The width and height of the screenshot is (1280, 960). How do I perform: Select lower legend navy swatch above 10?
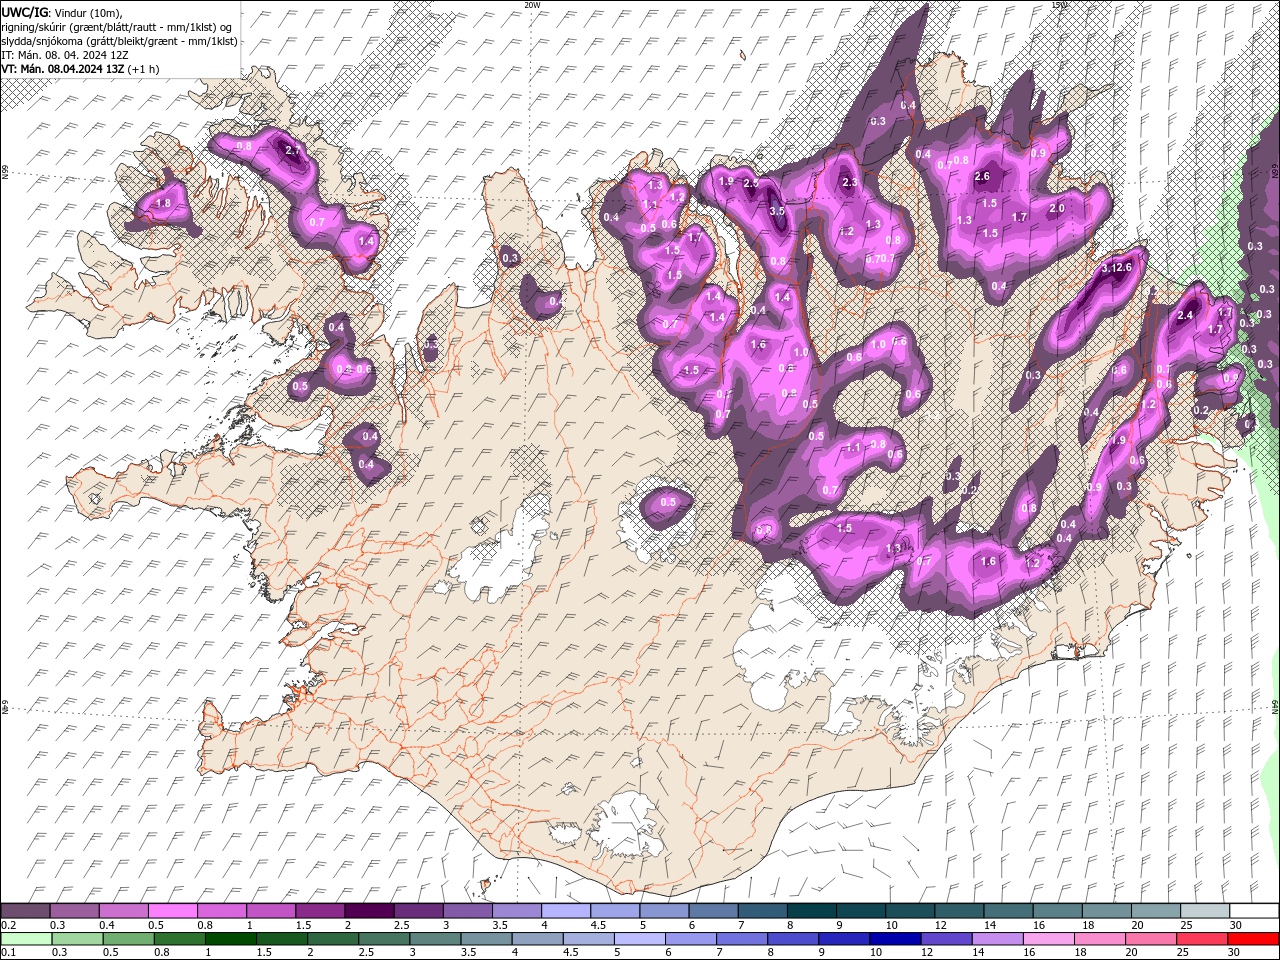(894, 939)
